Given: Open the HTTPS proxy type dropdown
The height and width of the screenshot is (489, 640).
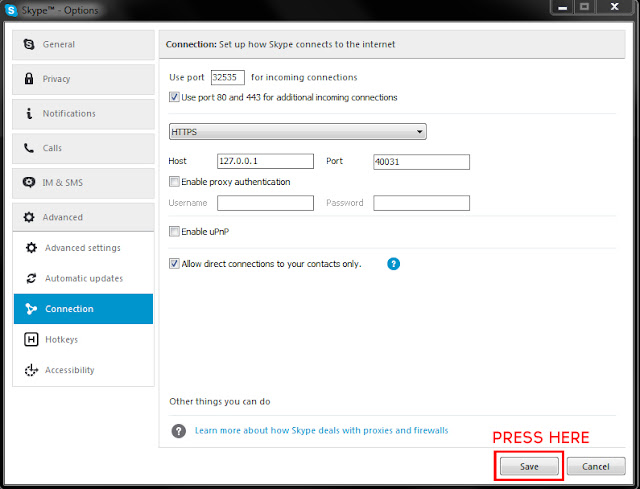Looking at the screenshot, I should [298, 132].
